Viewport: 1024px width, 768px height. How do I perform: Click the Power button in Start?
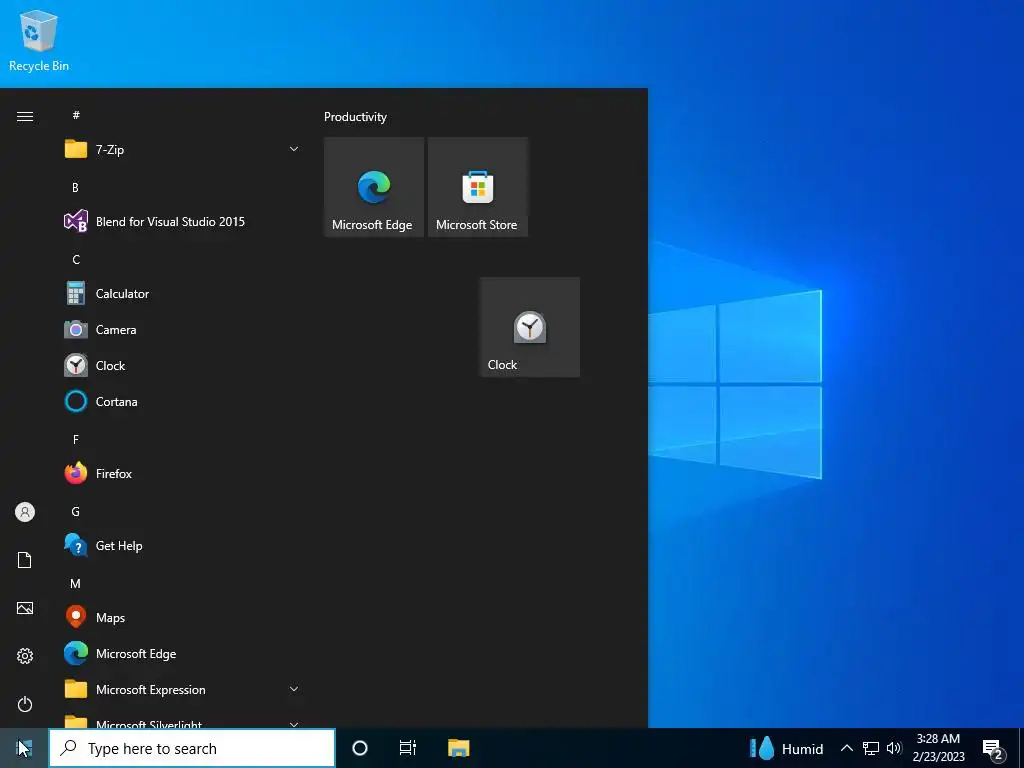[x=25, y=704]
